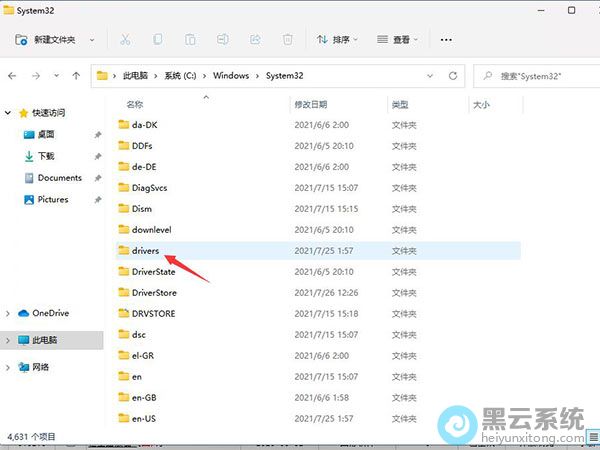Open the three-dot more options menu
The height and width of the screenshot is (450, 600).
pos(446,39)
